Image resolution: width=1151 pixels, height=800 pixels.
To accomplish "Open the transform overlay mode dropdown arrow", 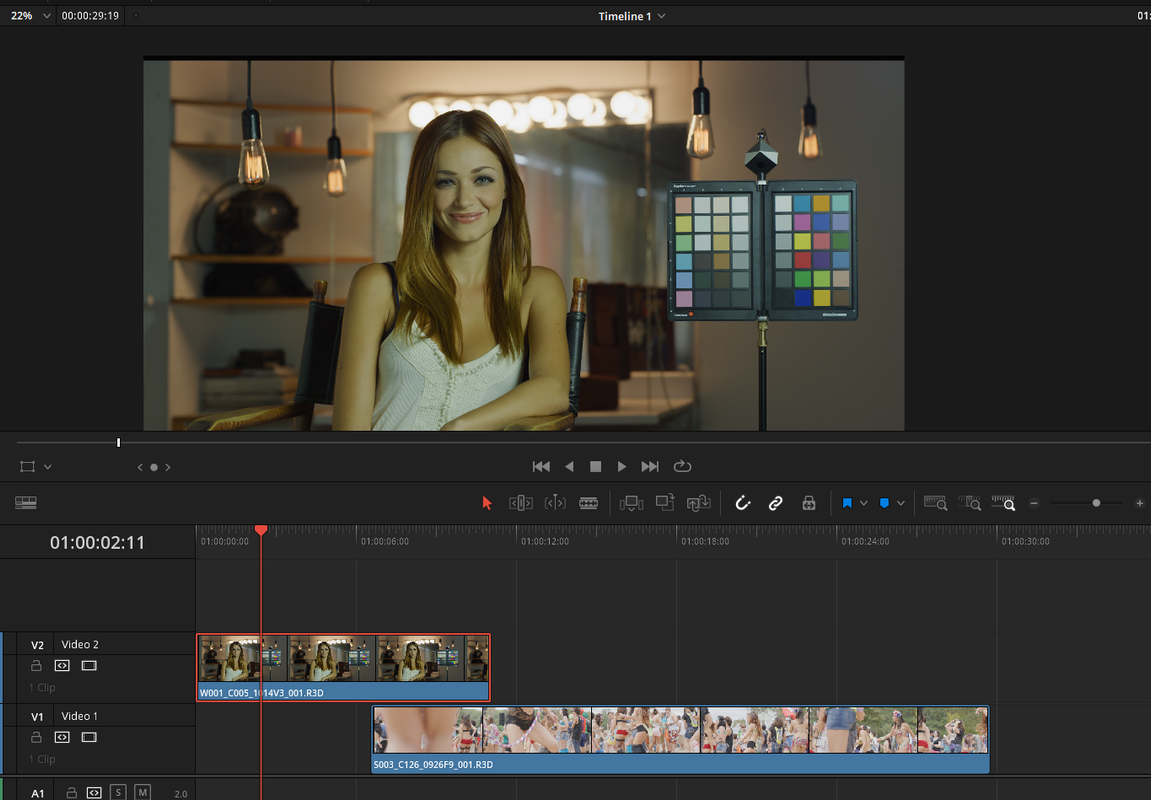I will [x=48, y=467].
